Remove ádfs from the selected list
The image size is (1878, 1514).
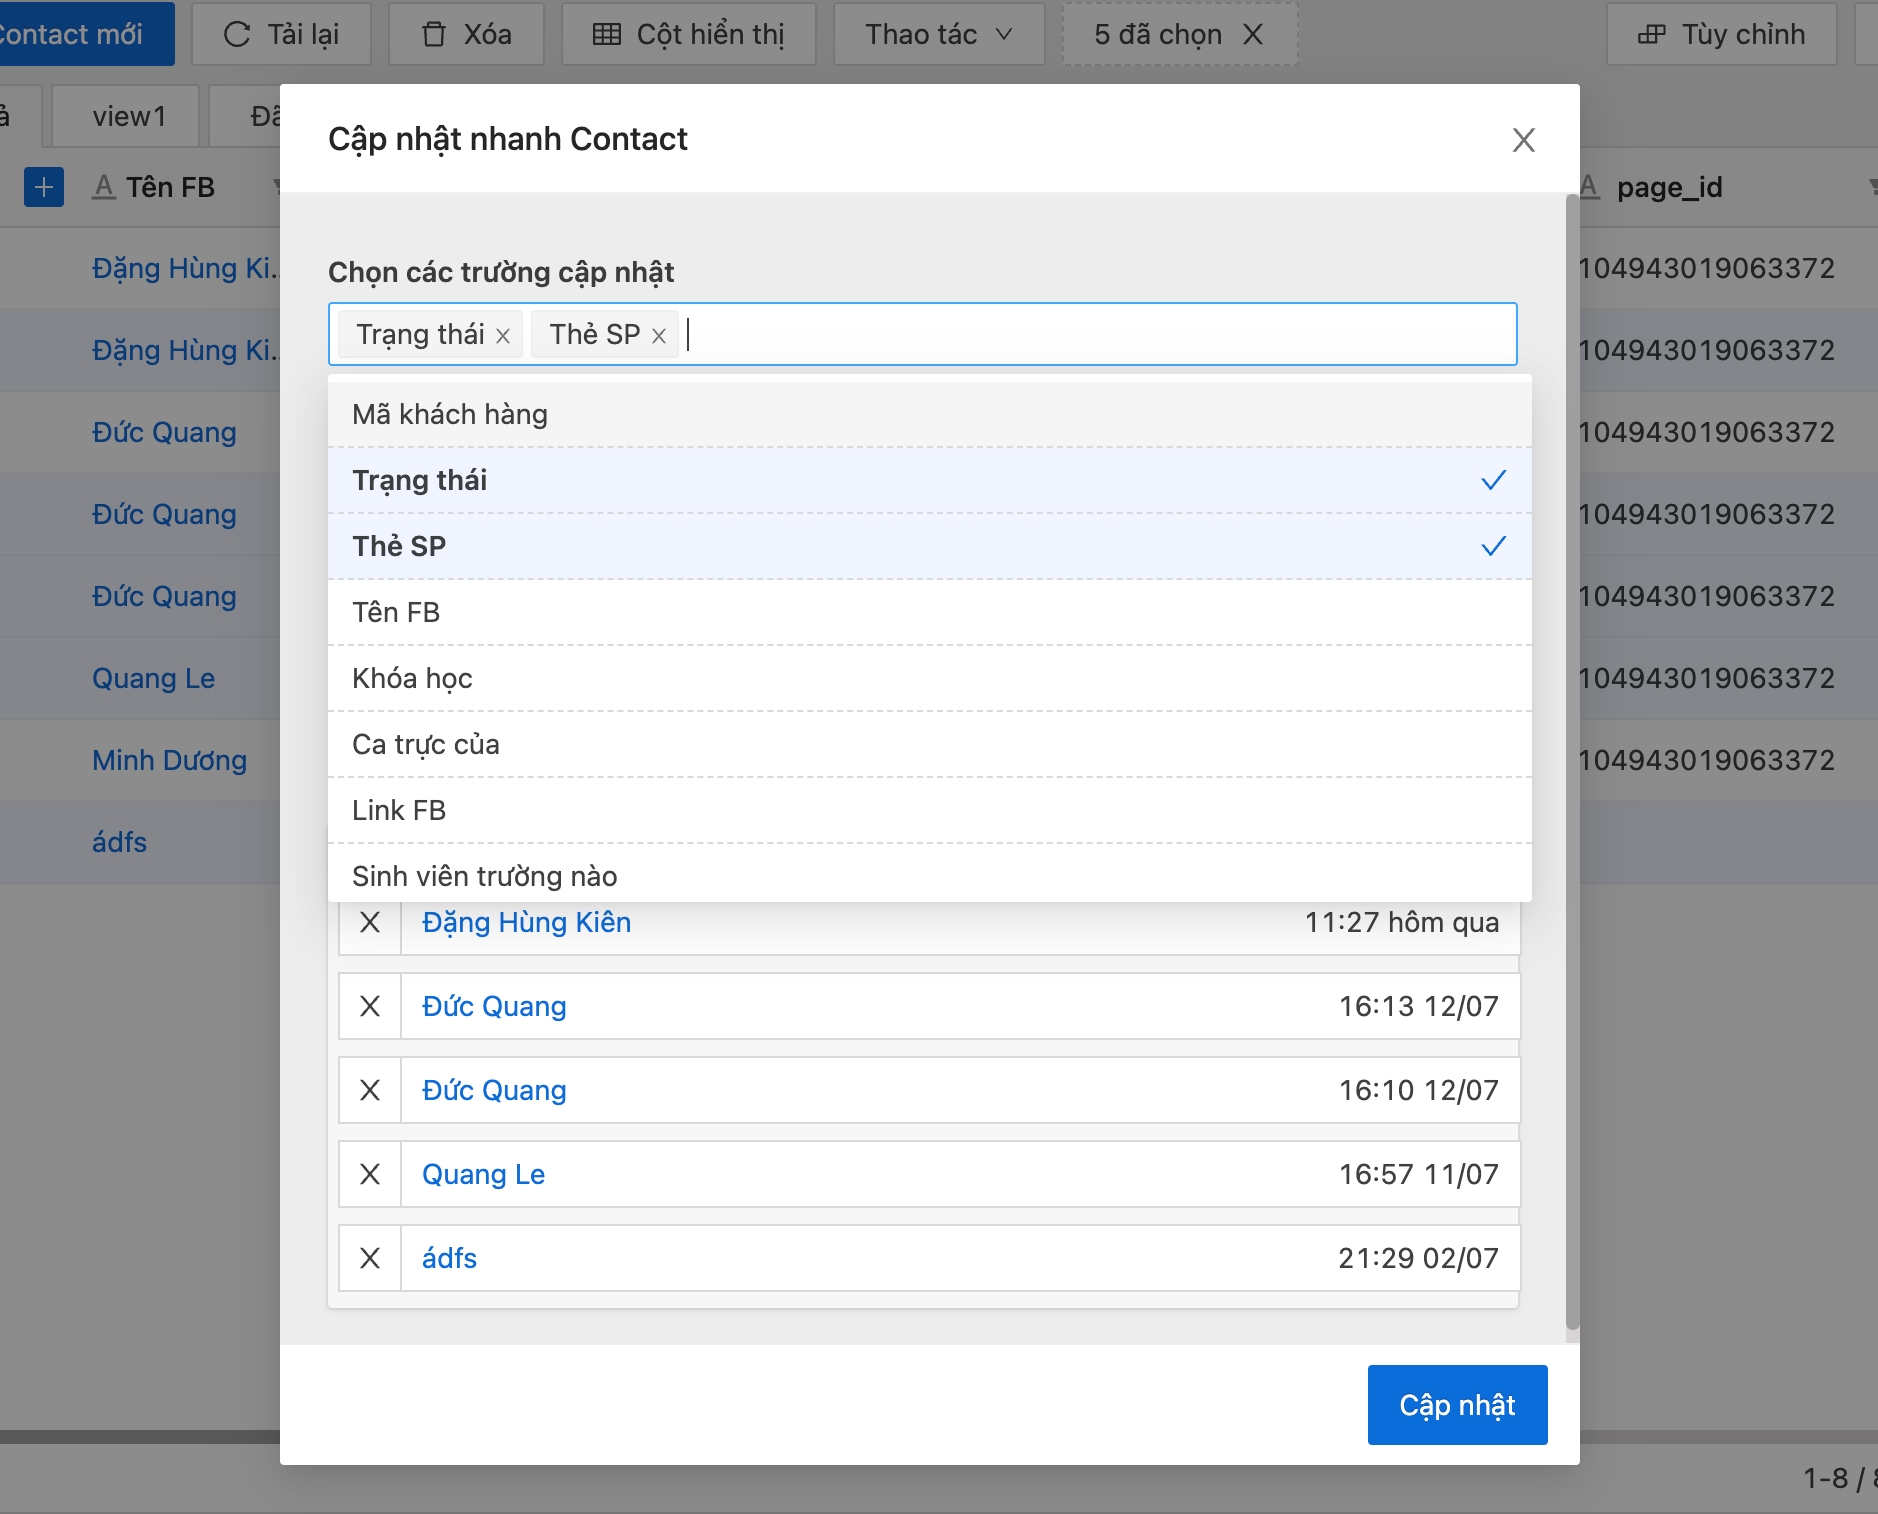[370, 1258]
